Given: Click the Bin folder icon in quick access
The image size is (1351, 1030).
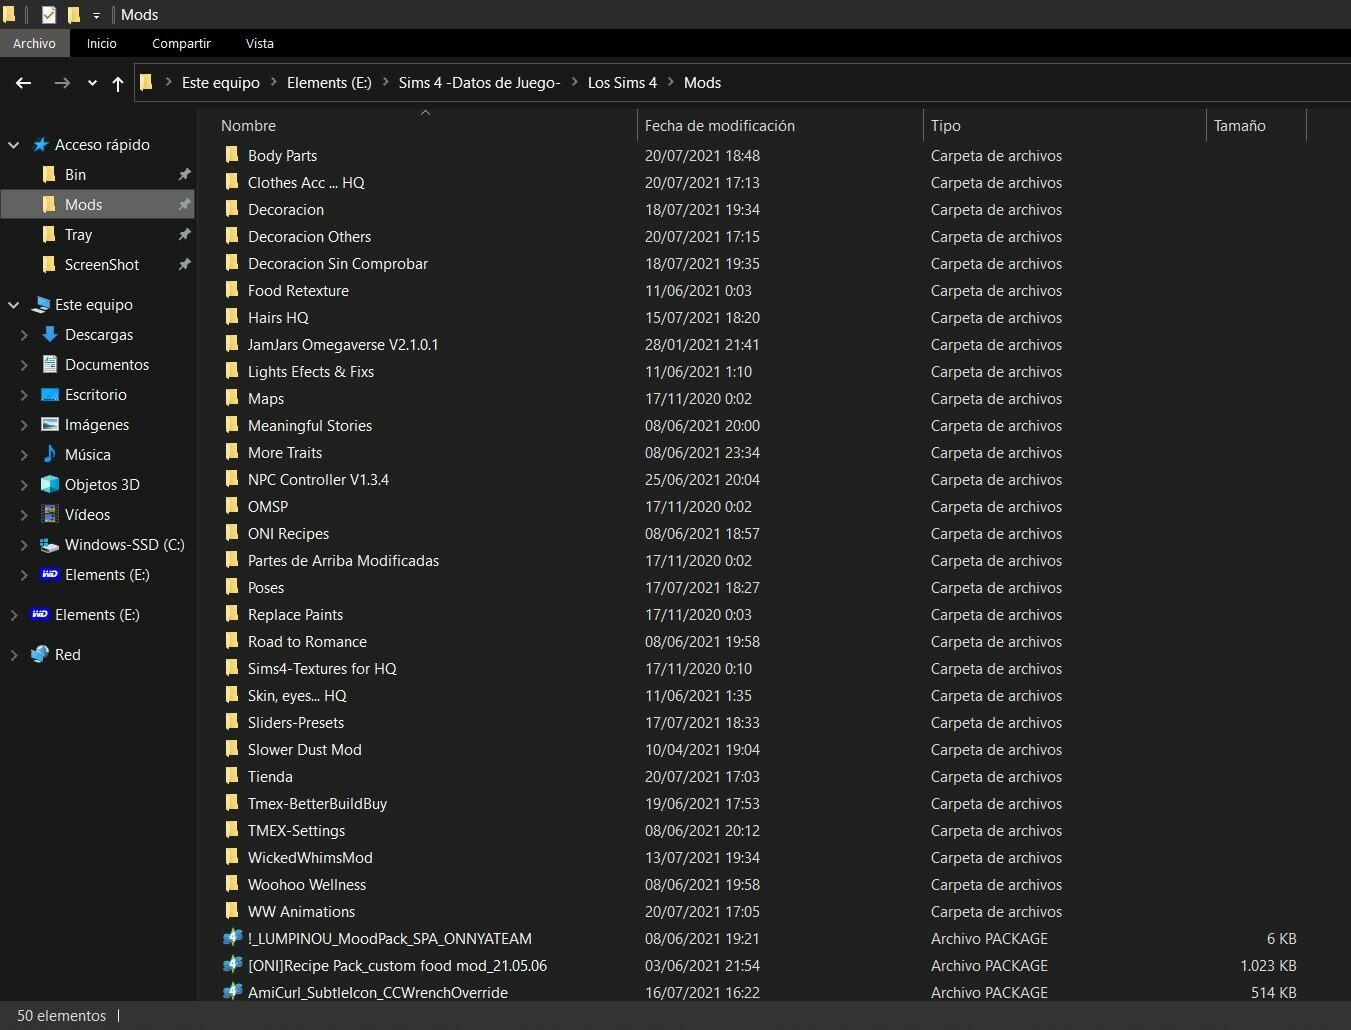Looking at the screenshot, I should (49, 174).
